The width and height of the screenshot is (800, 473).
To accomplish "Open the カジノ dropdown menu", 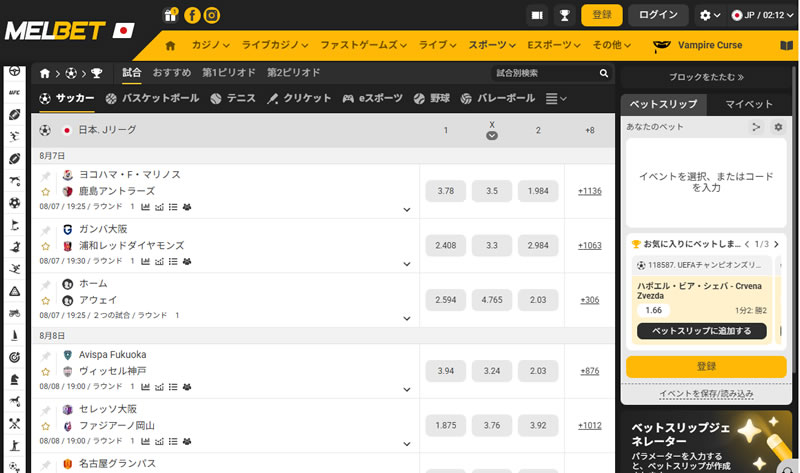I will [x=210, y=45].
